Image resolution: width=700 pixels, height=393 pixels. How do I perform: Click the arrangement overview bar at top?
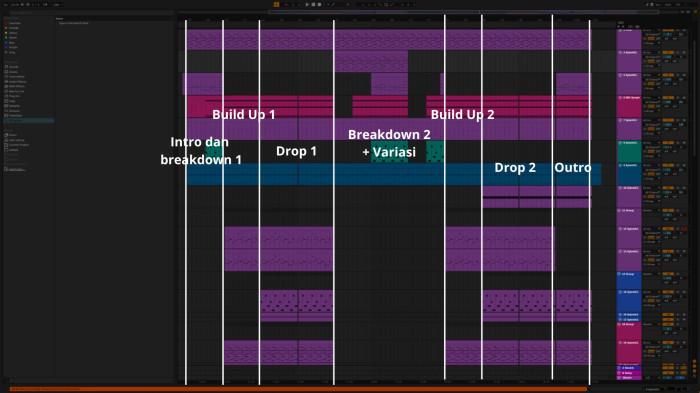click(464, 12)
